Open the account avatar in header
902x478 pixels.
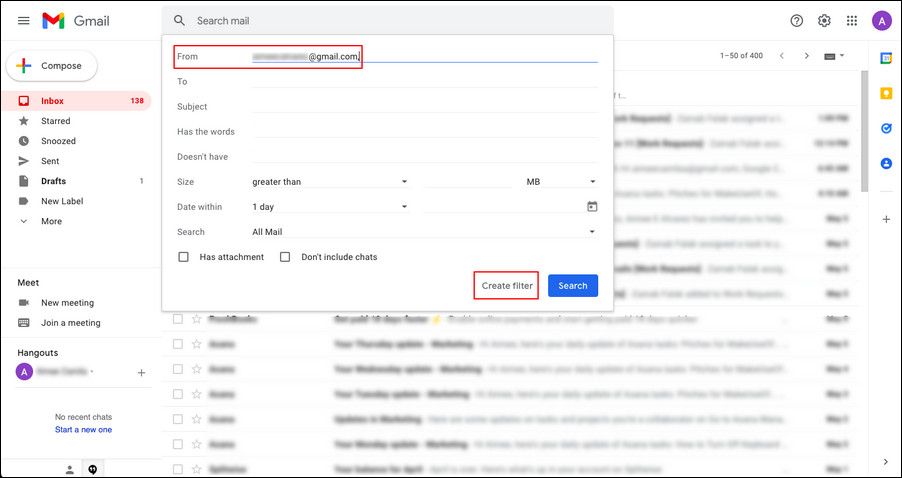[881, 21]
